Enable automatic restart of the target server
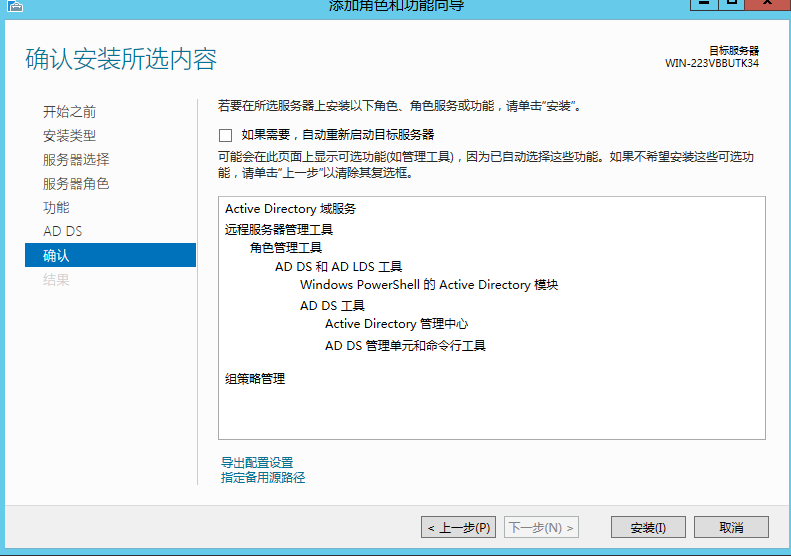This screenshot has width=791, height=556. point(225,135)
